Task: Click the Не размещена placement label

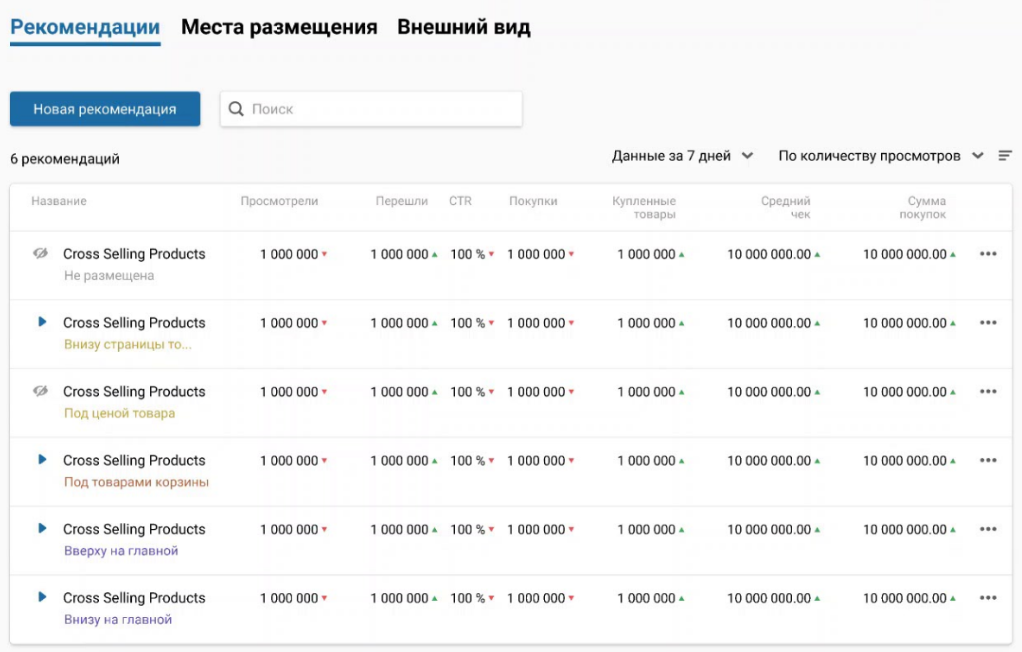Action: coord(109,276)
